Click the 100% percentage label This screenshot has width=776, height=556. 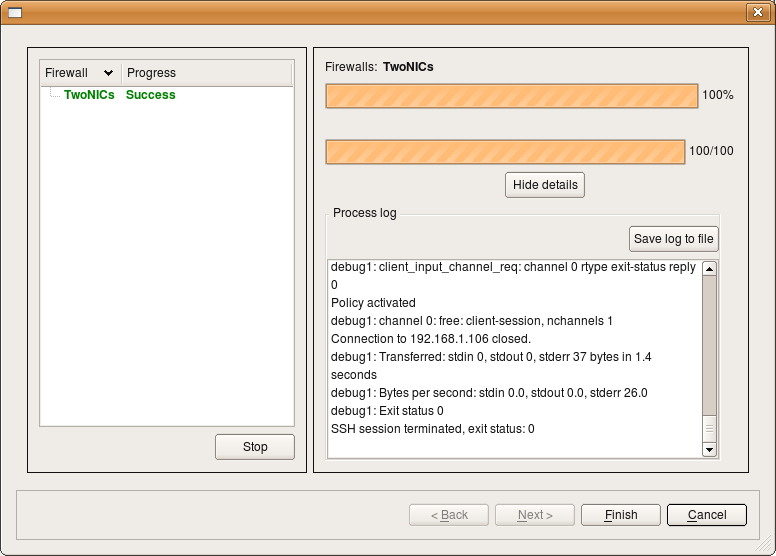click(718, 95)
